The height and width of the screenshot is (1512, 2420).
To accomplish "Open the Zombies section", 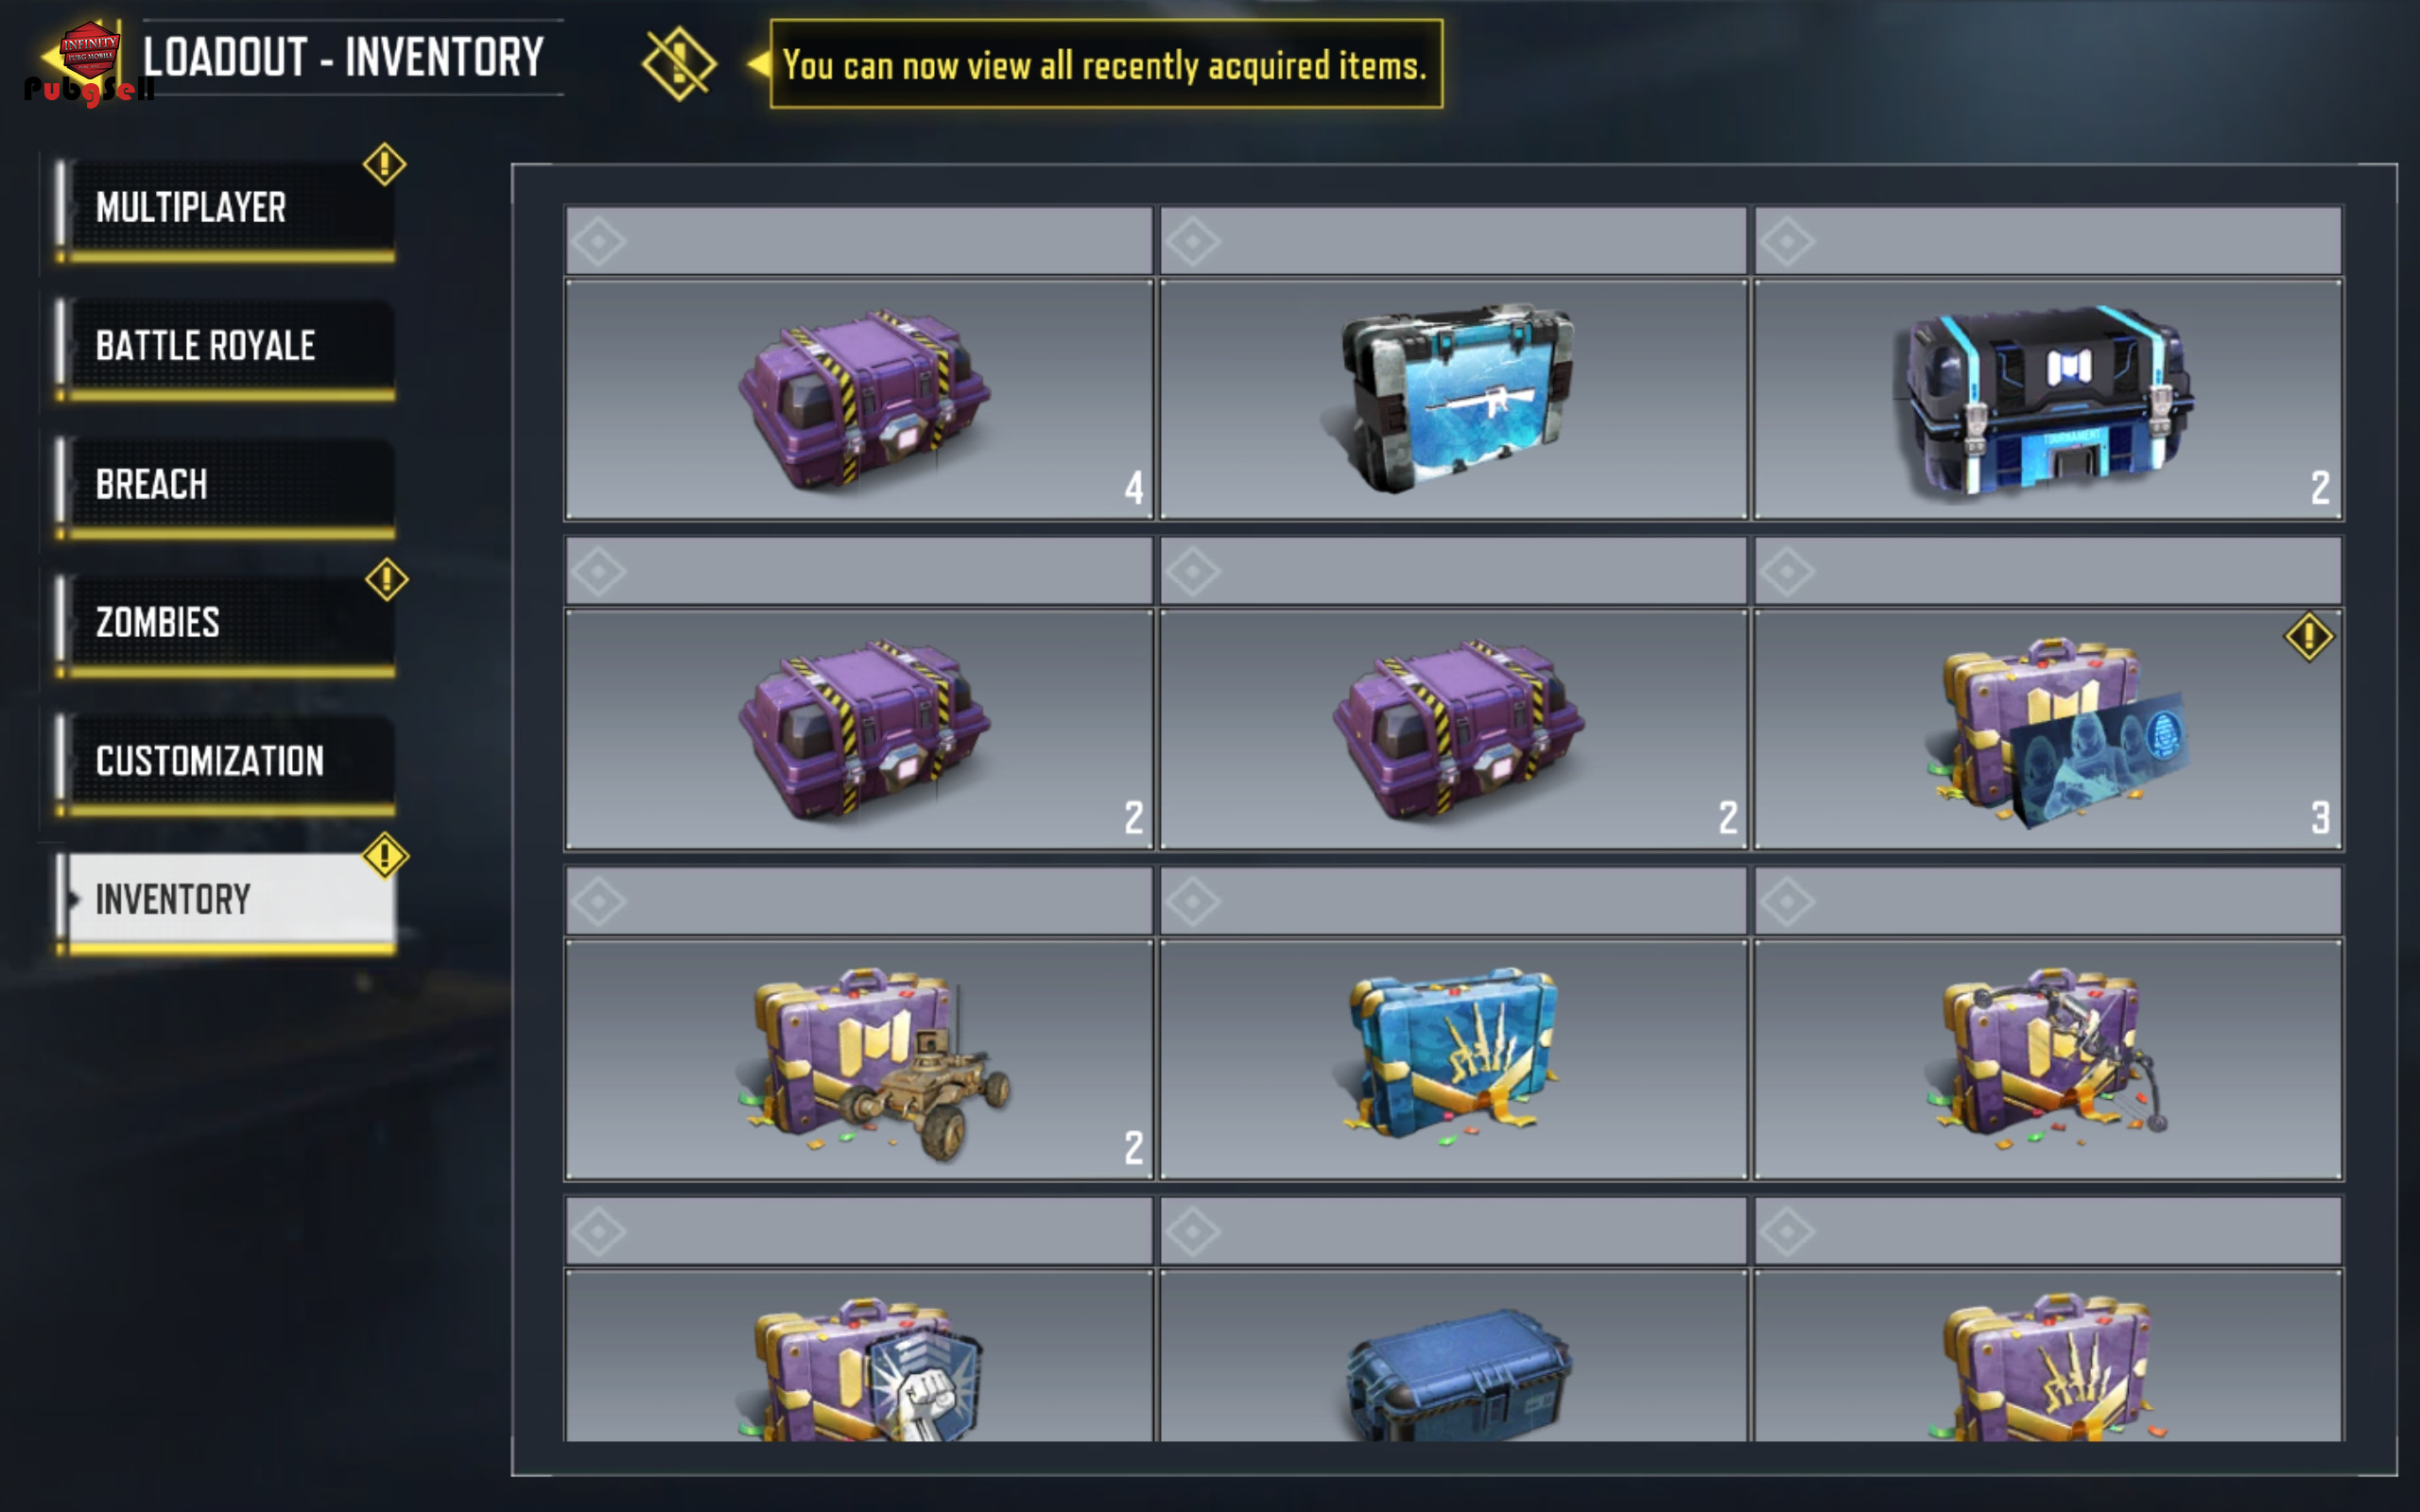I will [226, 623].
